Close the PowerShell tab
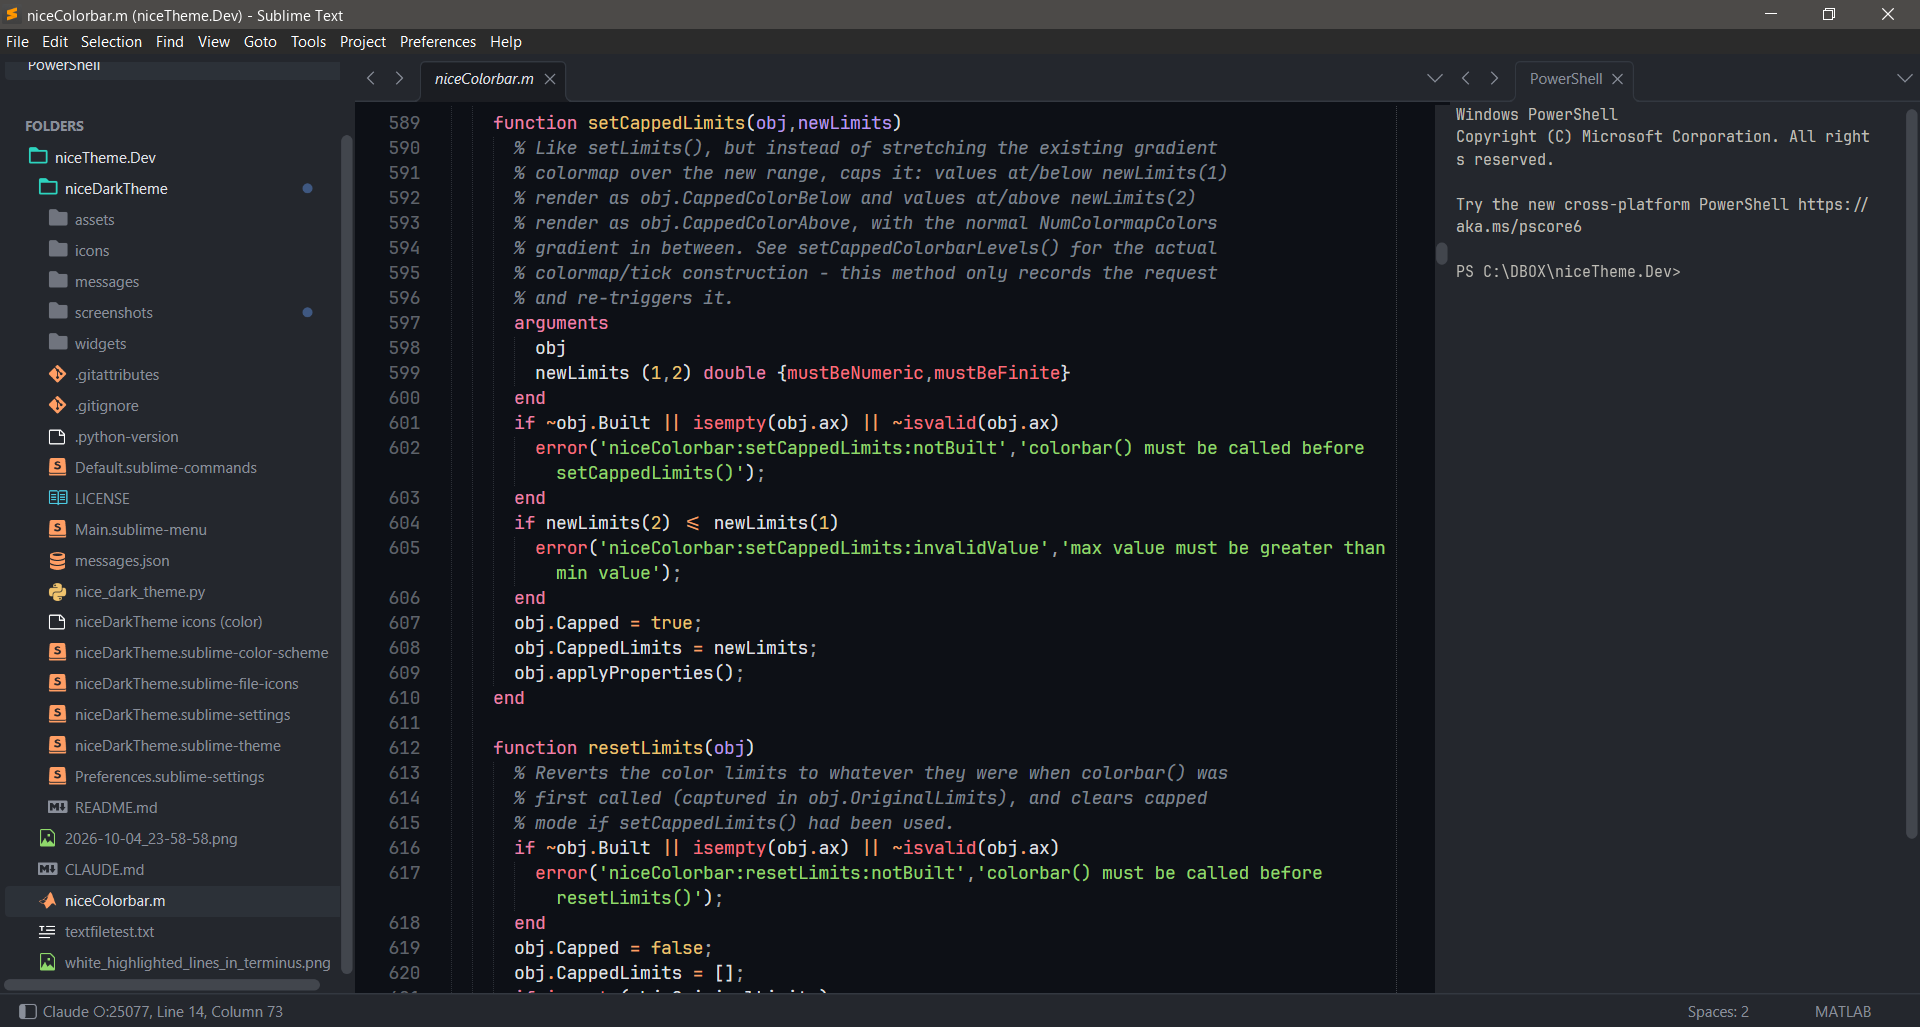This screenshot has height=1027, width=1920. [1617, 79]
